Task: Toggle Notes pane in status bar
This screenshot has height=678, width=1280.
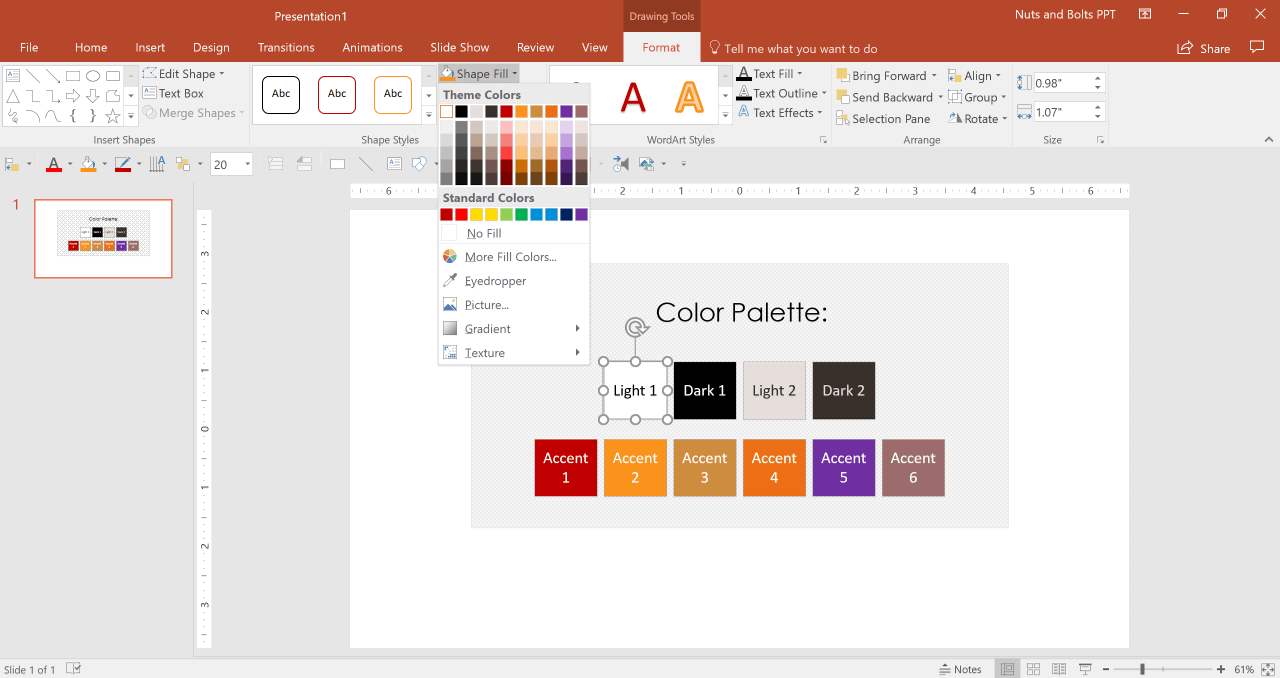Action: coord(960,669)
